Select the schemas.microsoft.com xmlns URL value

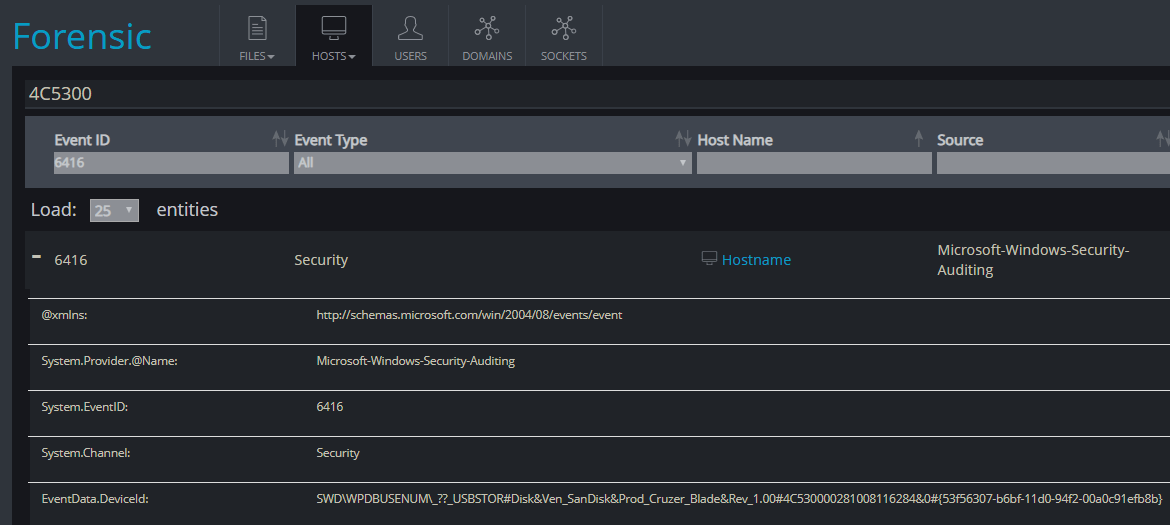(x=469, y=315)
